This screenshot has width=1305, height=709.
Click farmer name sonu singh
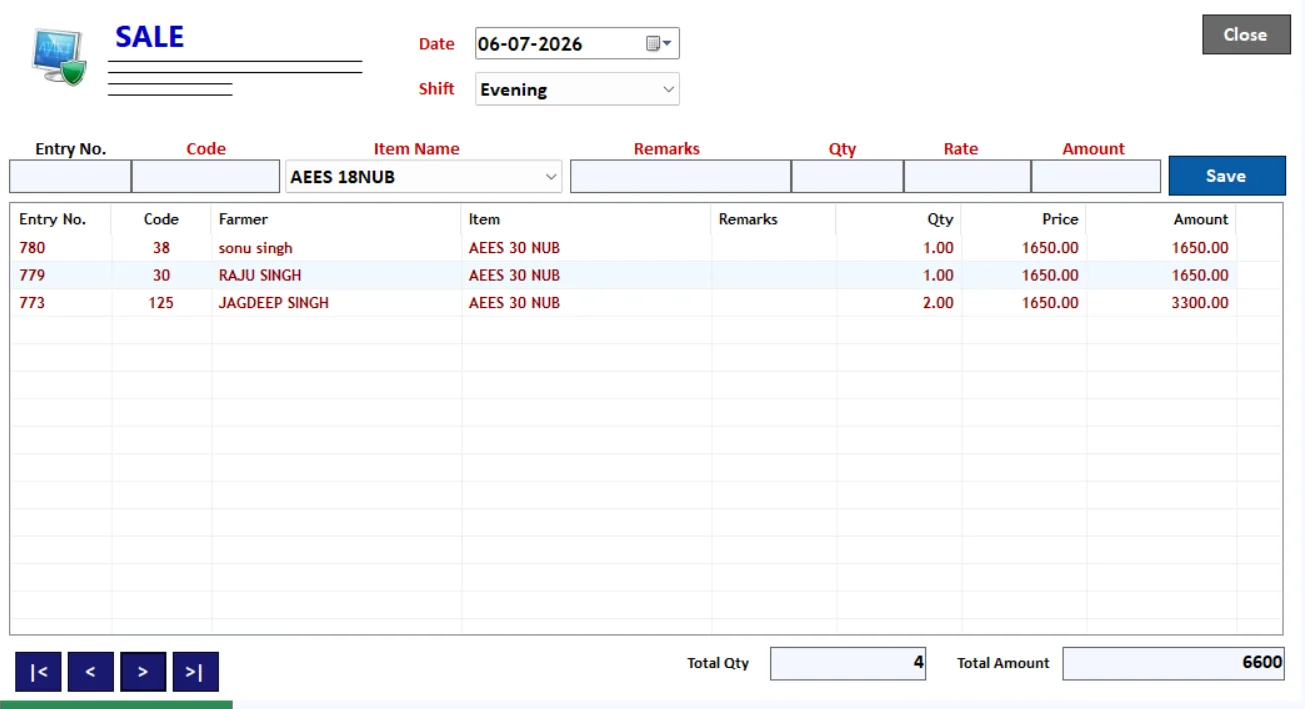click(x=255, y=248)
